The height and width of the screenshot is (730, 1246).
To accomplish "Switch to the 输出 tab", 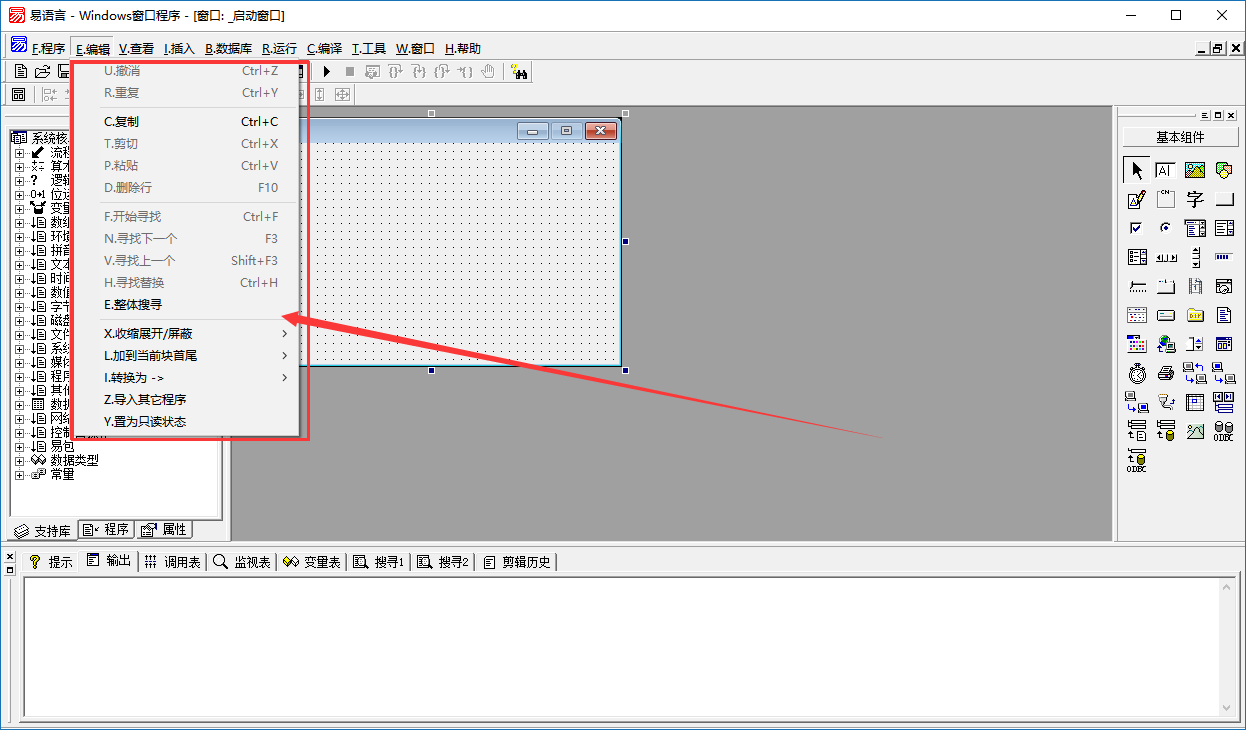I will (108, 561).
